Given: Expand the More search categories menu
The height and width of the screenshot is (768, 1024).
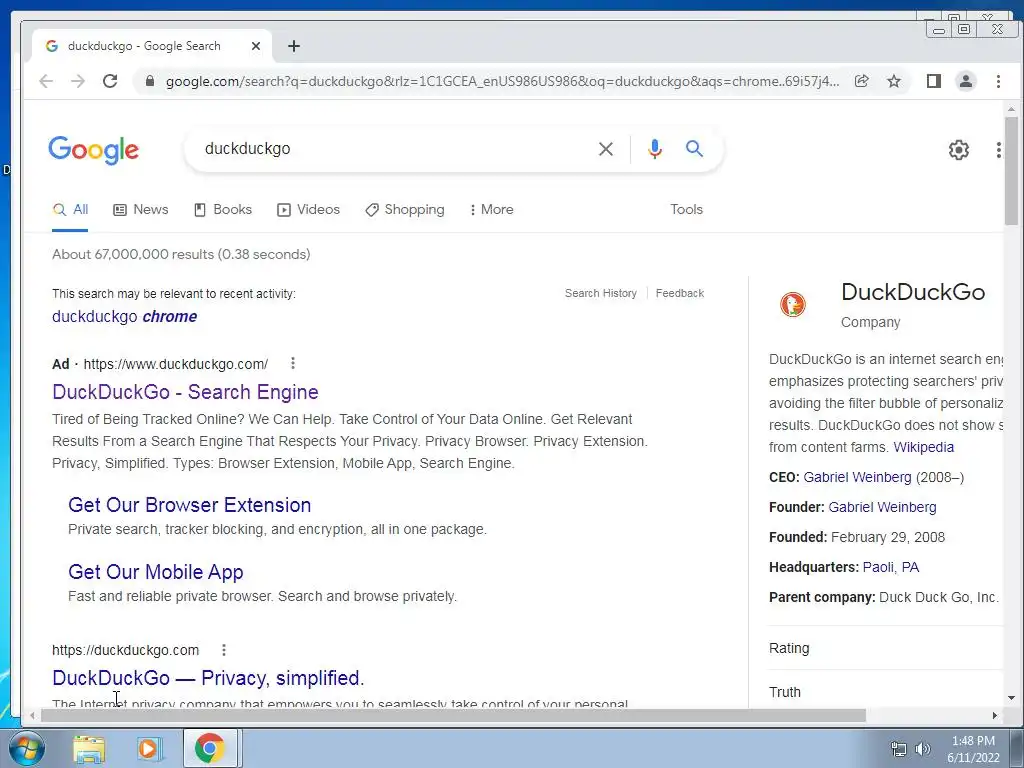Looking at the screenshot, I should 492,210.
